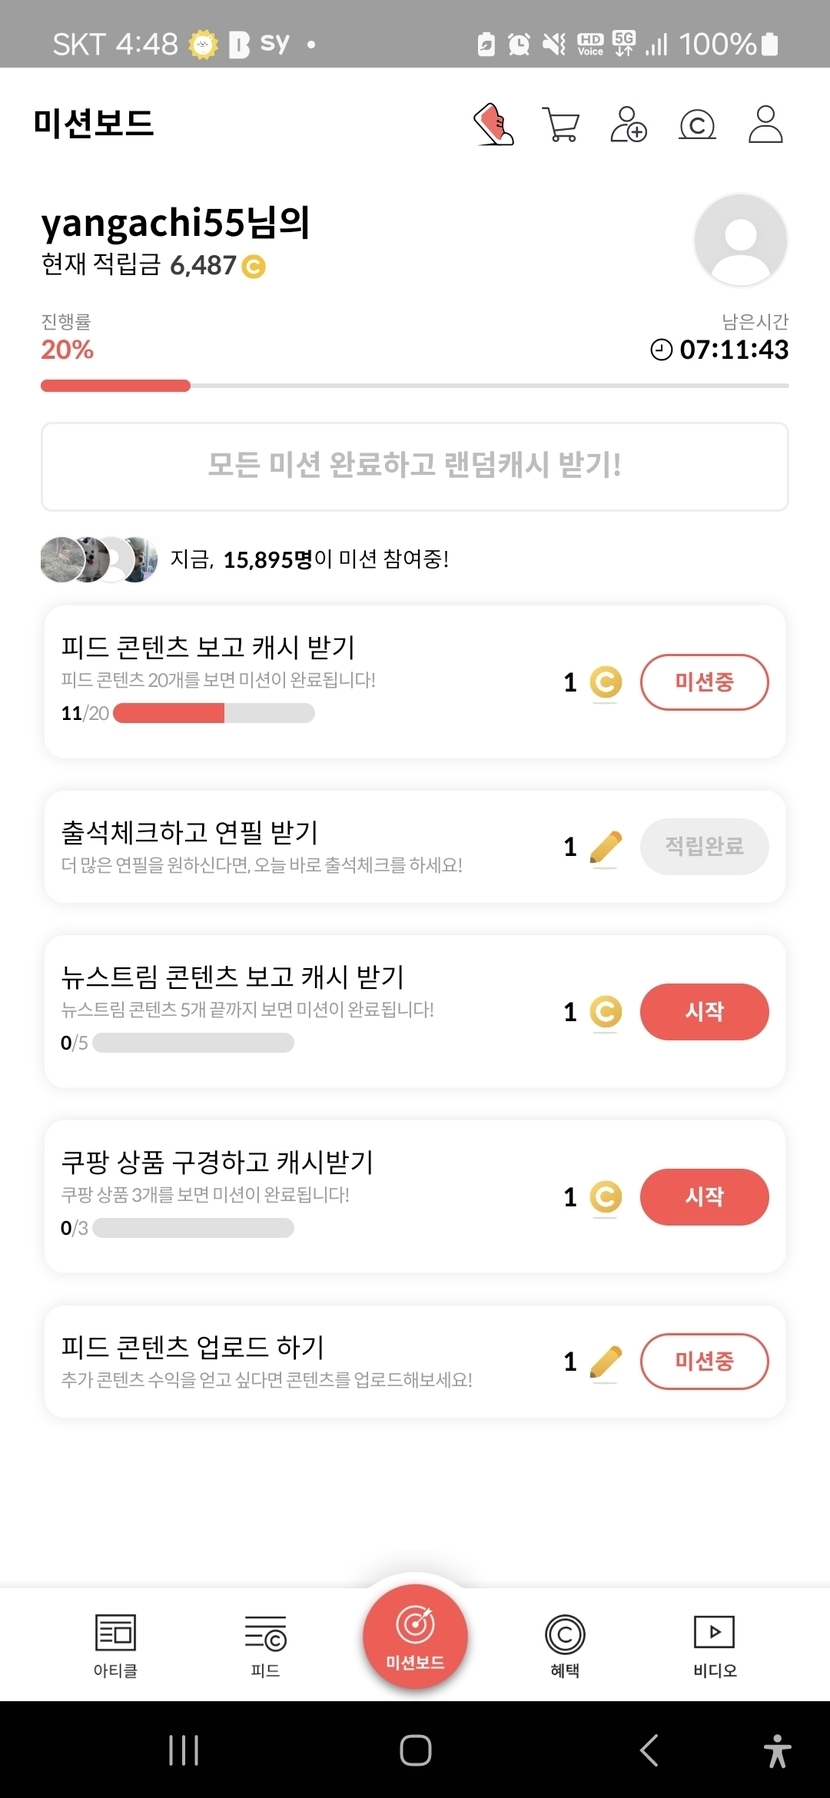Tap the gray profile avatar picture

tap(740, 240)
